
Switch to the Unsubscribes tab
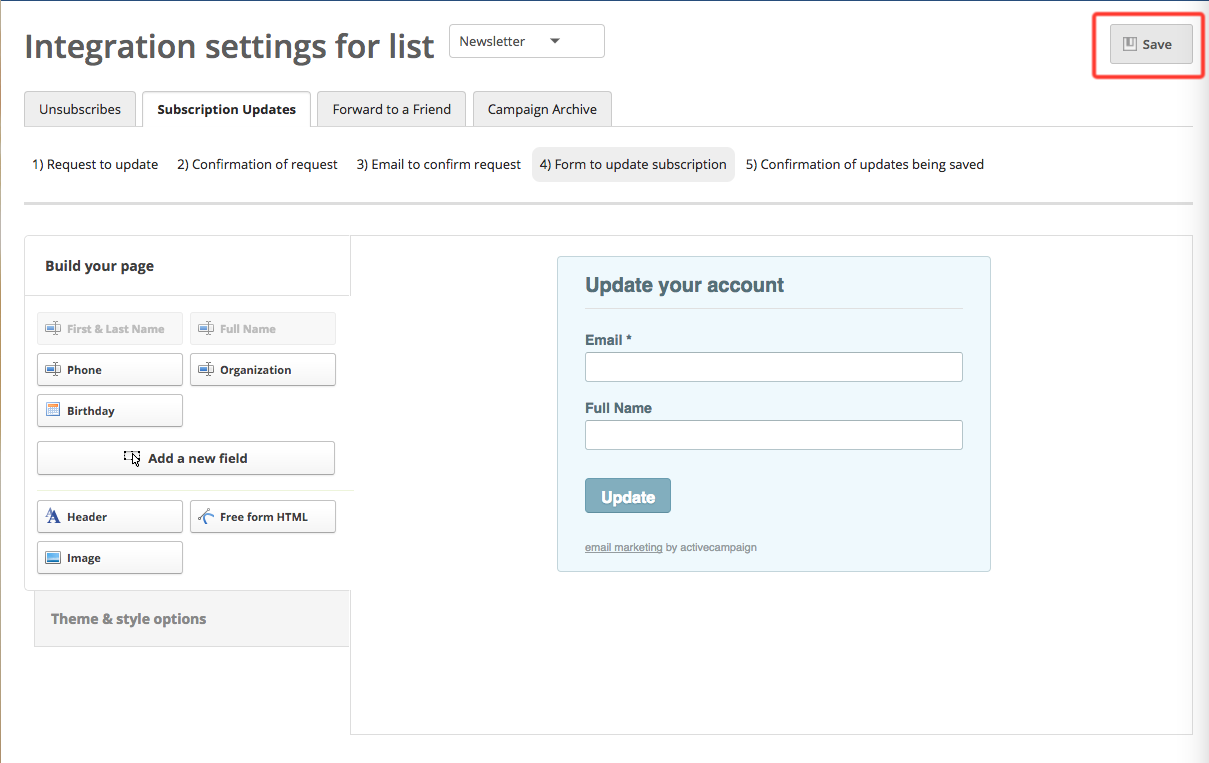pos(79,108)
